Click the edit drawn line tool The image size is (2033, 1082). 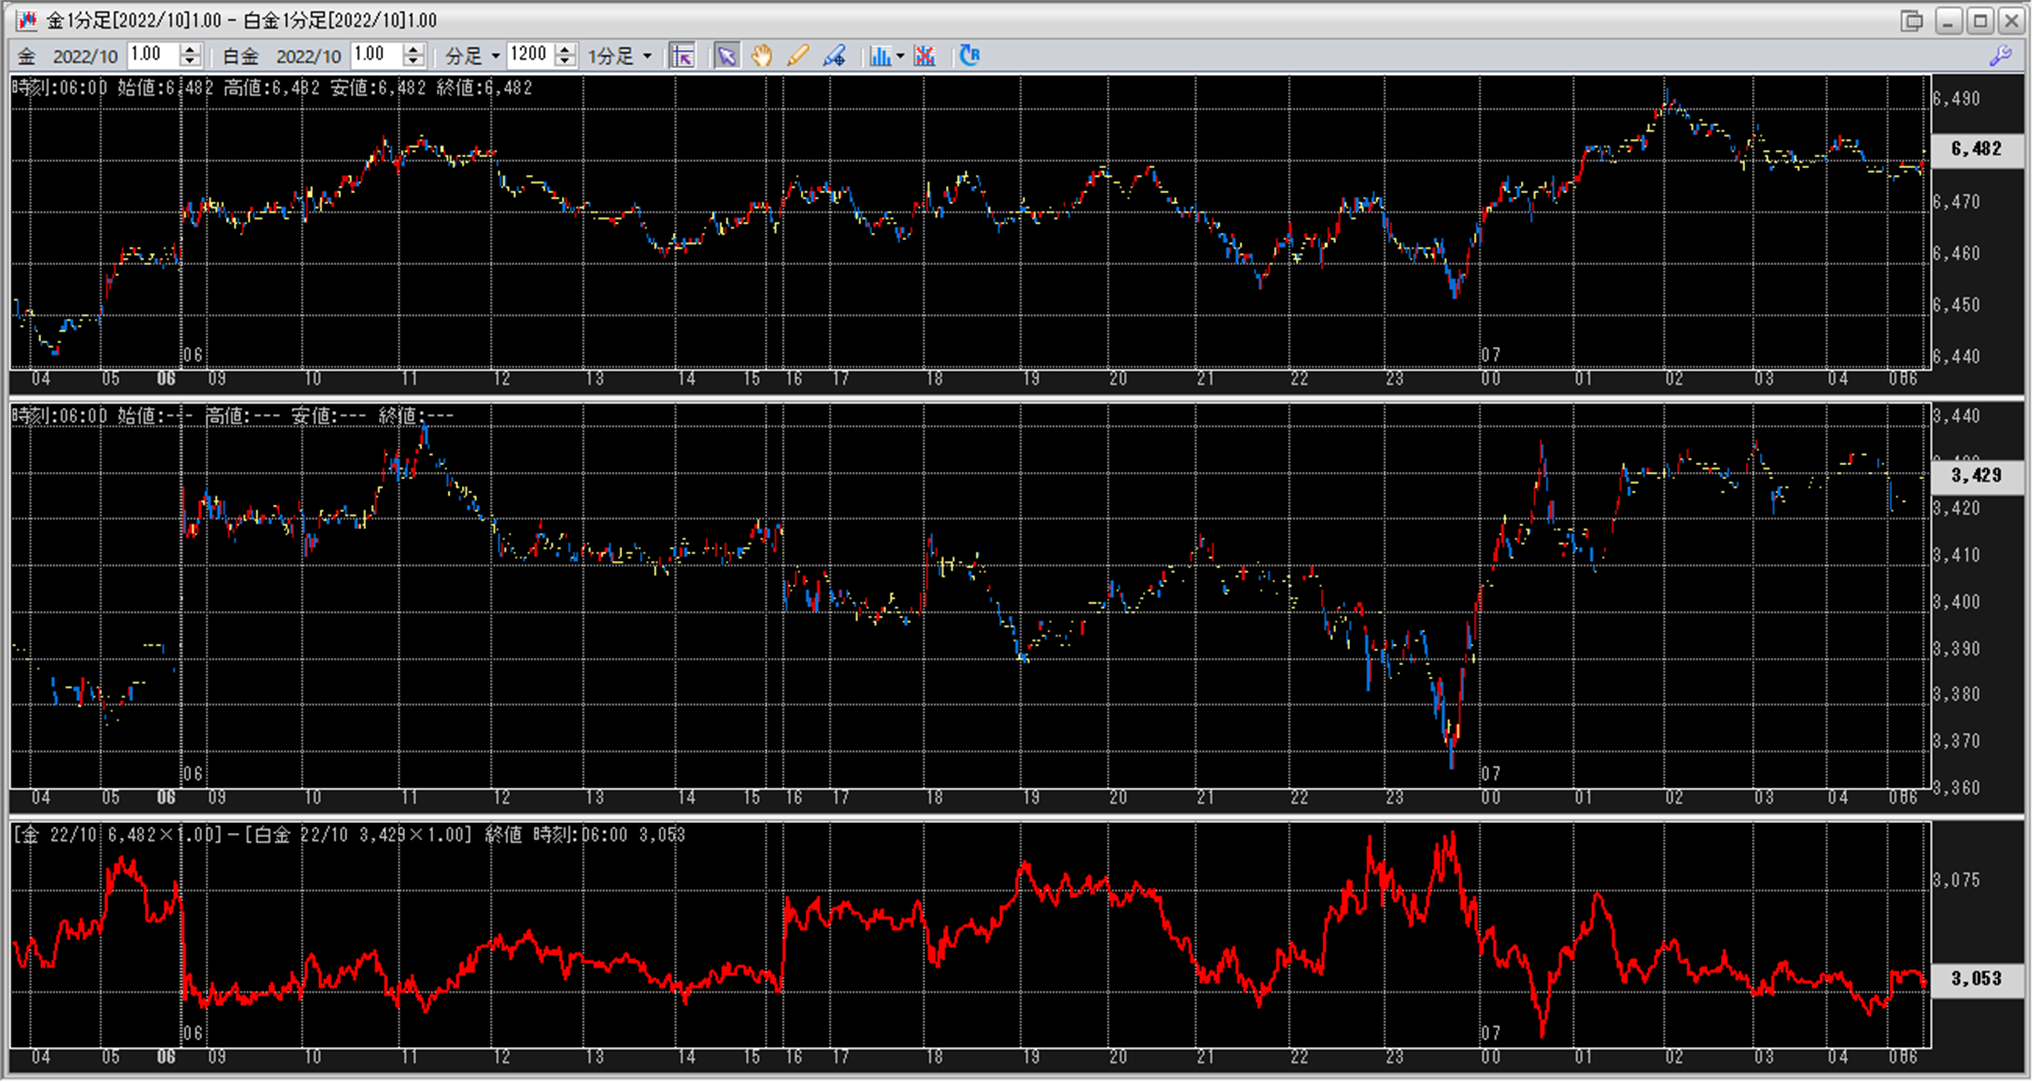[x=834, y=56]
